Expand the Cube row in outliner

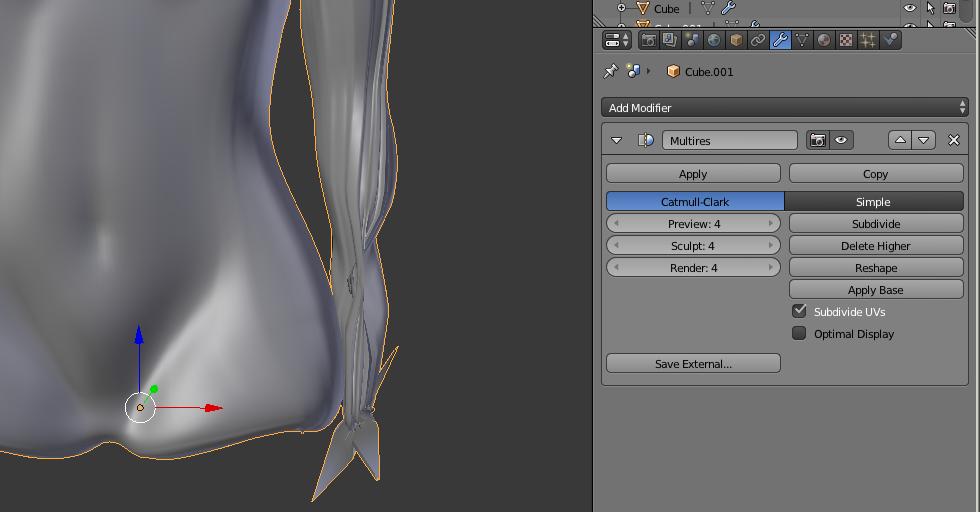pyautogui.click(x=621, y=8)
